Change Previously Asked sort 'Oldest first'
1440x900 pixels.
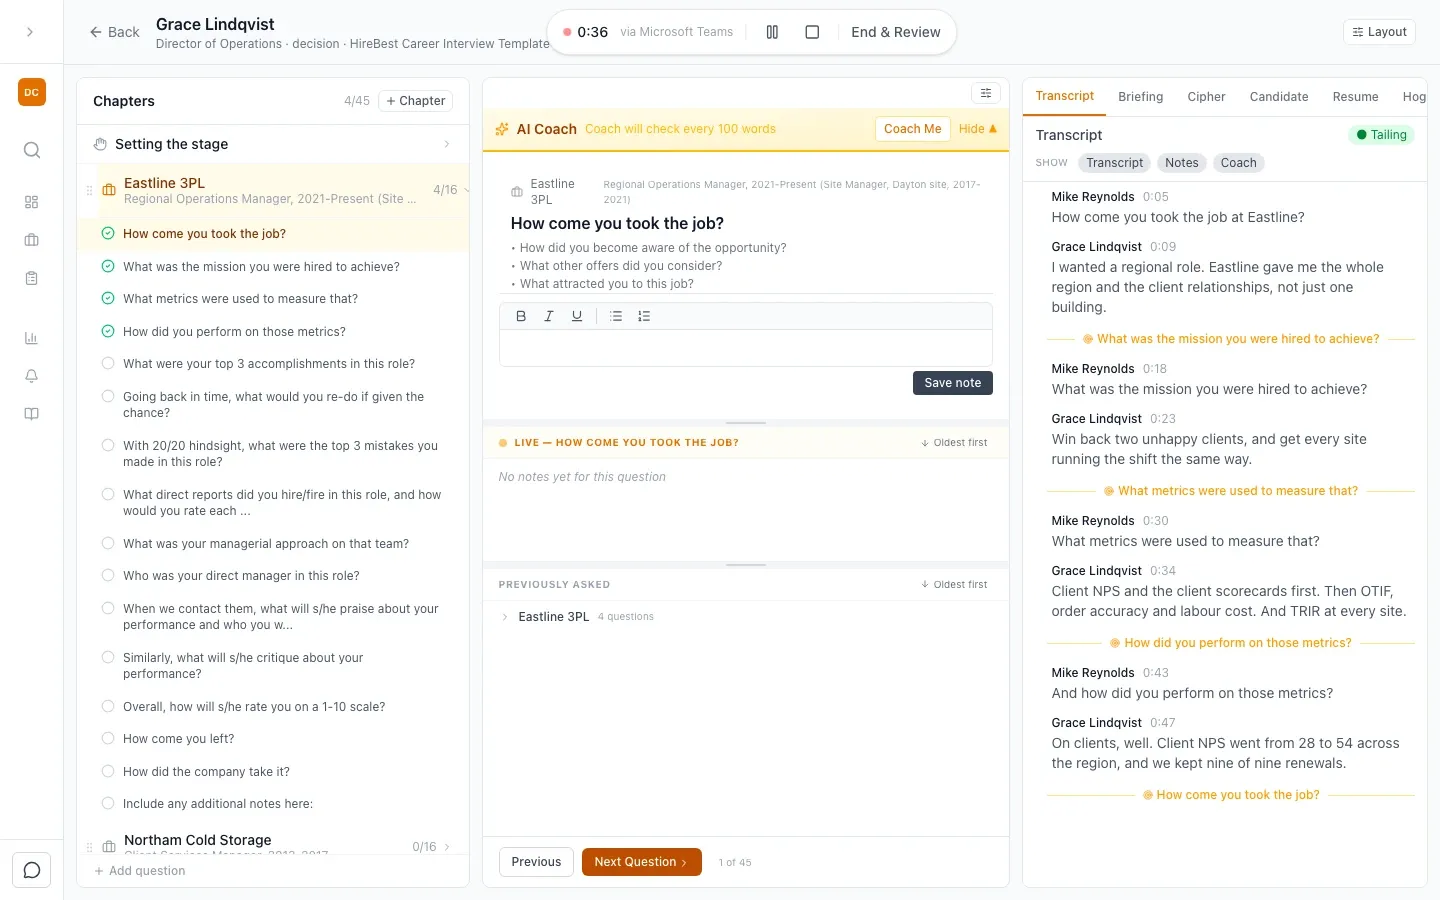954,585
